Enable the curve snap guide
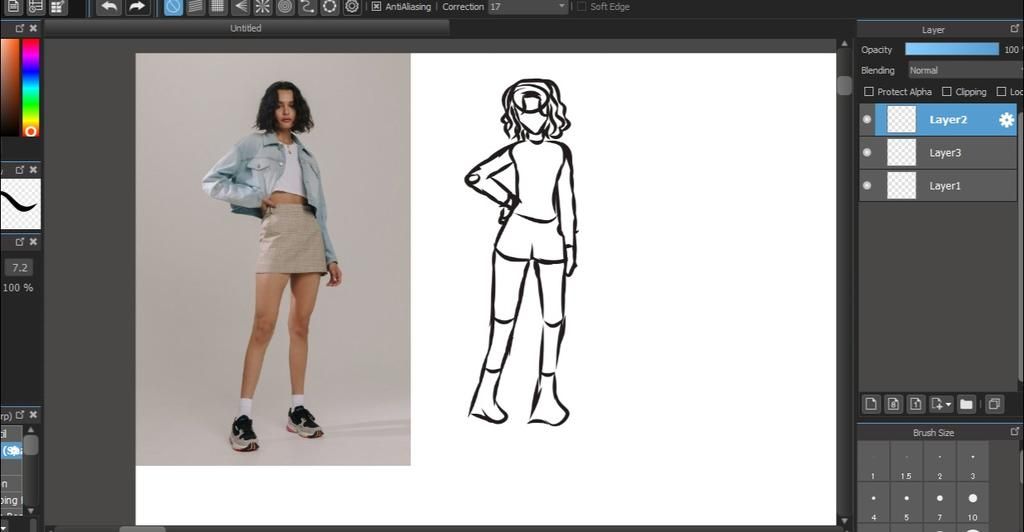Image resolution: width=1024 pixels, height=532 pixels. [x=307, y=7]
